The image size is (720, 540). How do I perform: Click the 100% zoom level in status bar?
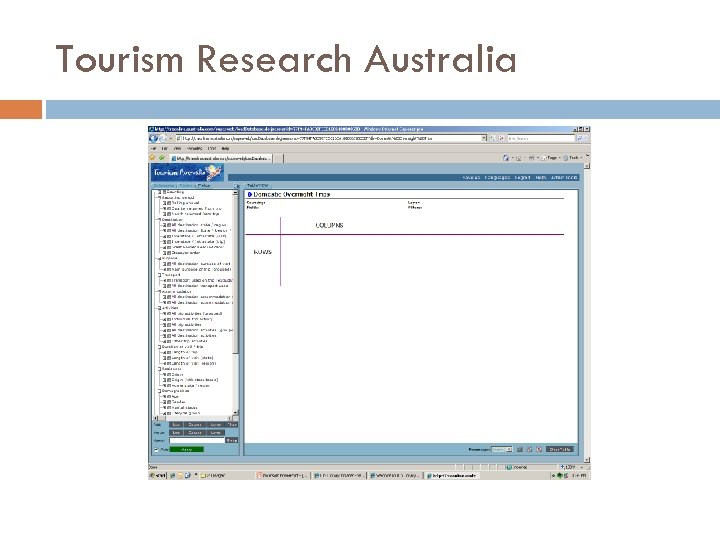pyautogui.click(x=569, y=467)
